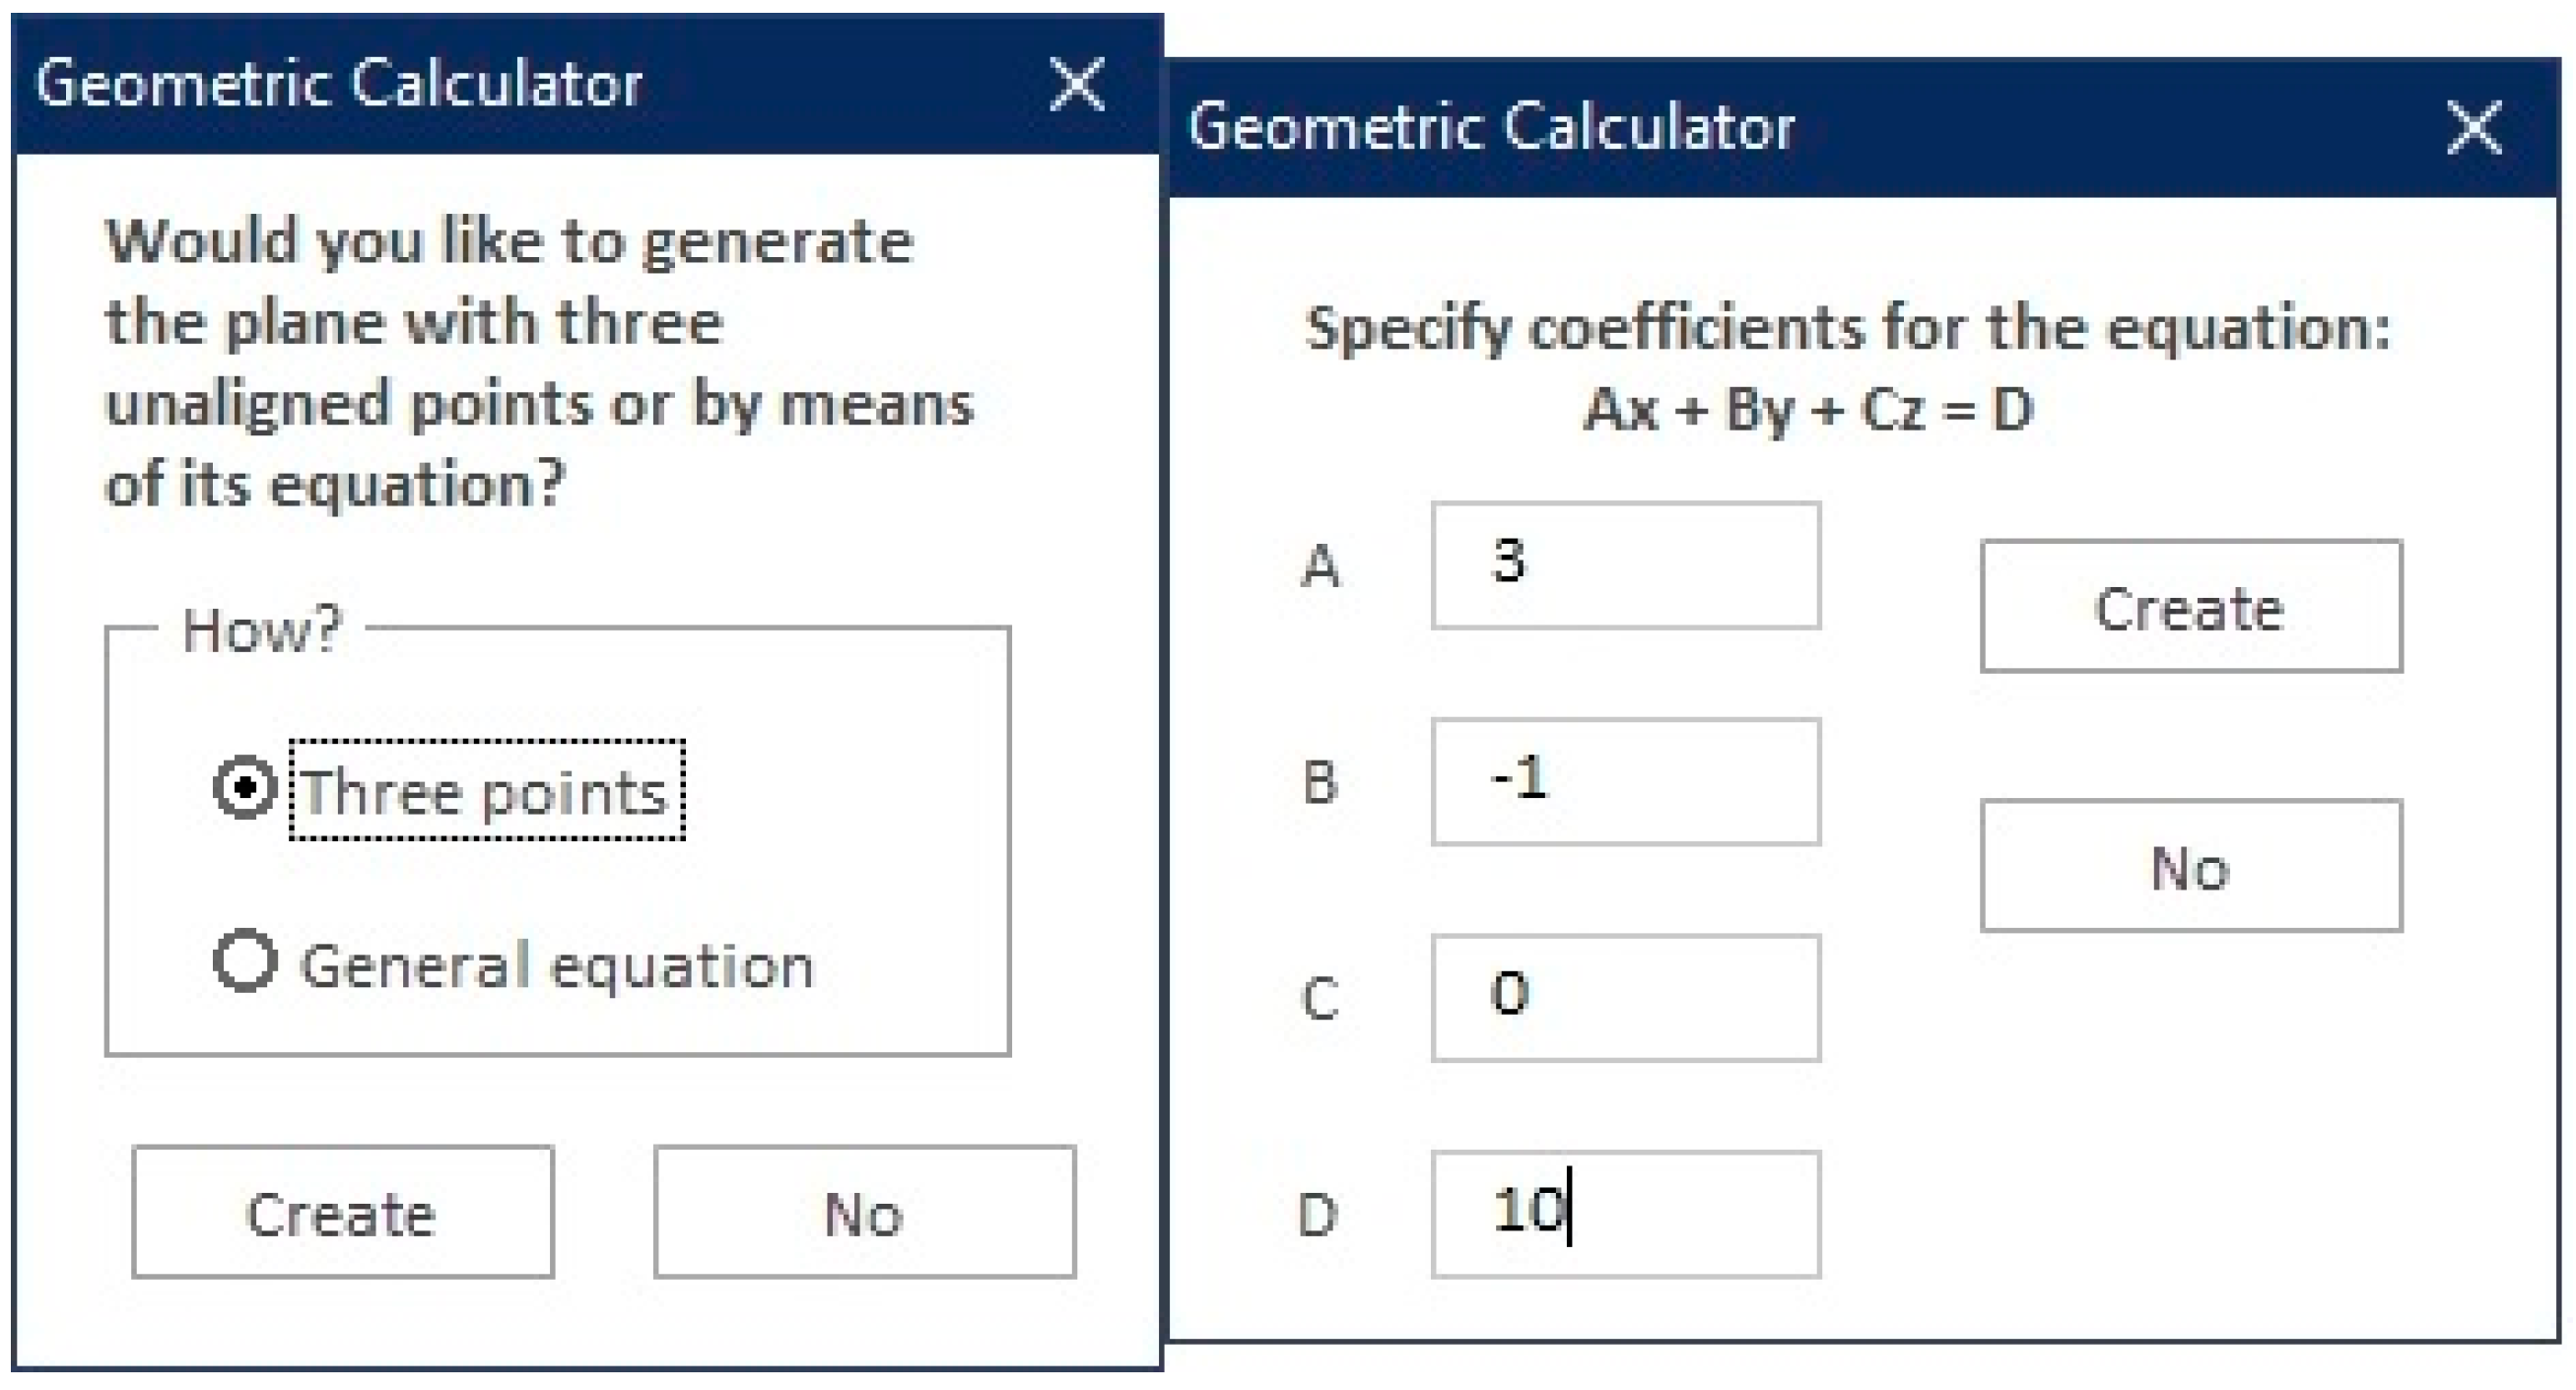Focus the coefficient D field containing 10
The width and height of the screenshot is (2576, 1390).
(x=1626, y=1214)
